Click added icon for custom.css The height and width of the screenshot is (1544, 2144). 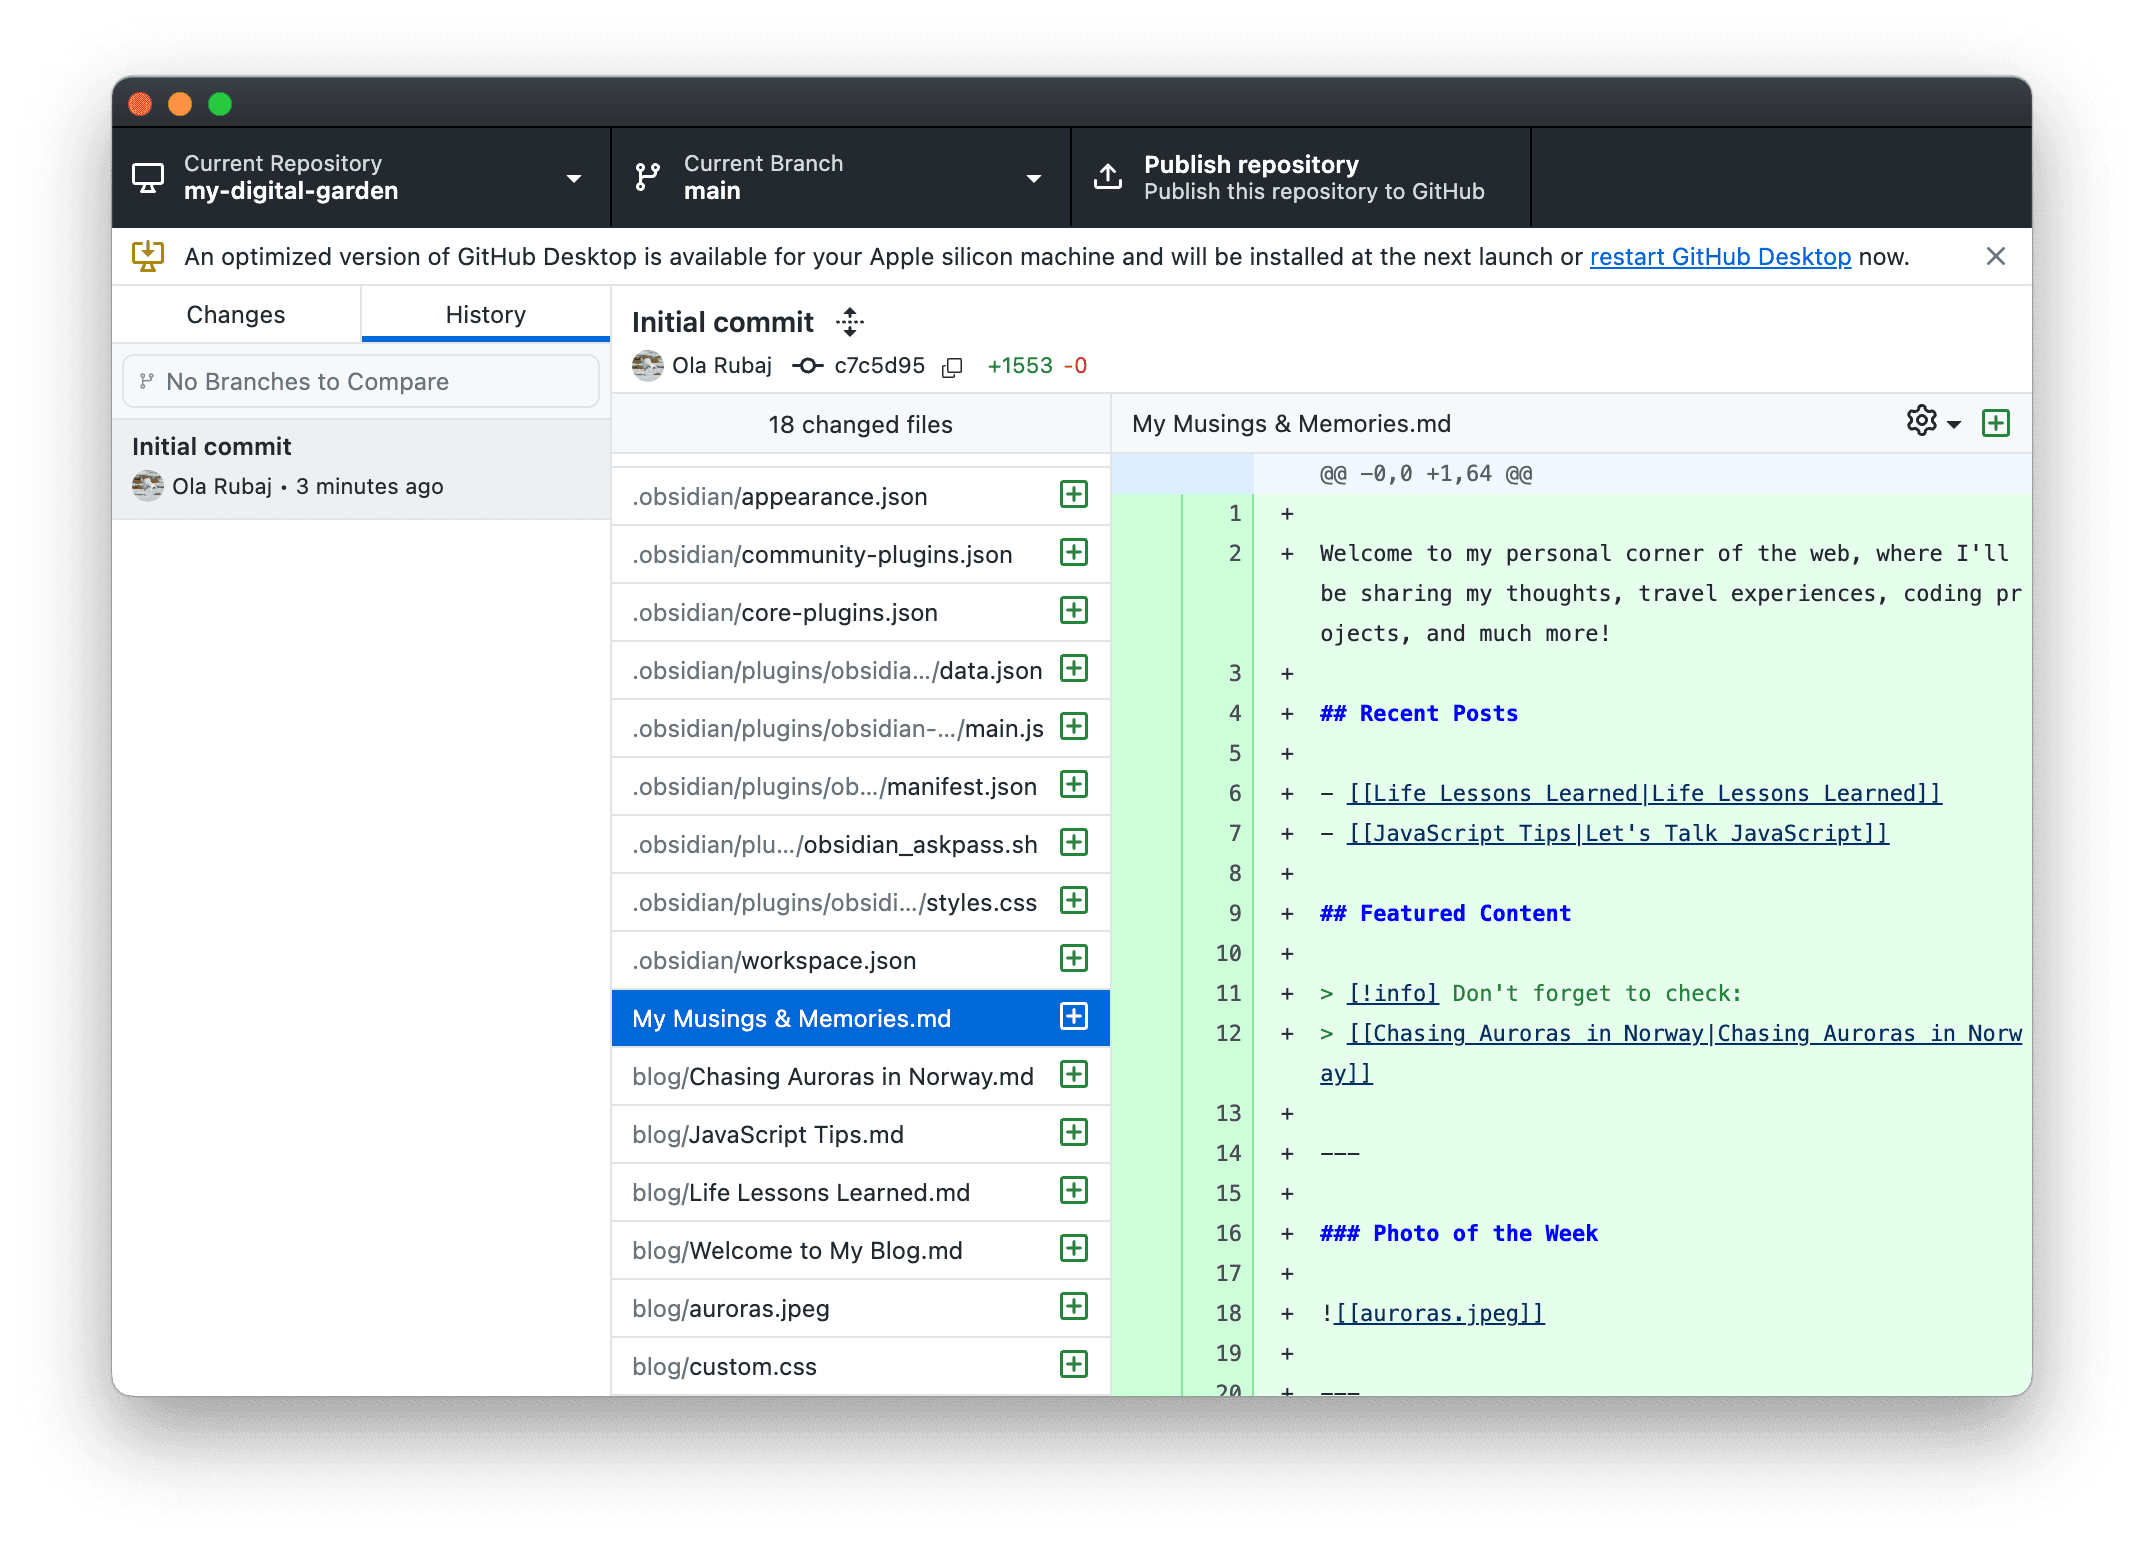click(1074, 1364)
